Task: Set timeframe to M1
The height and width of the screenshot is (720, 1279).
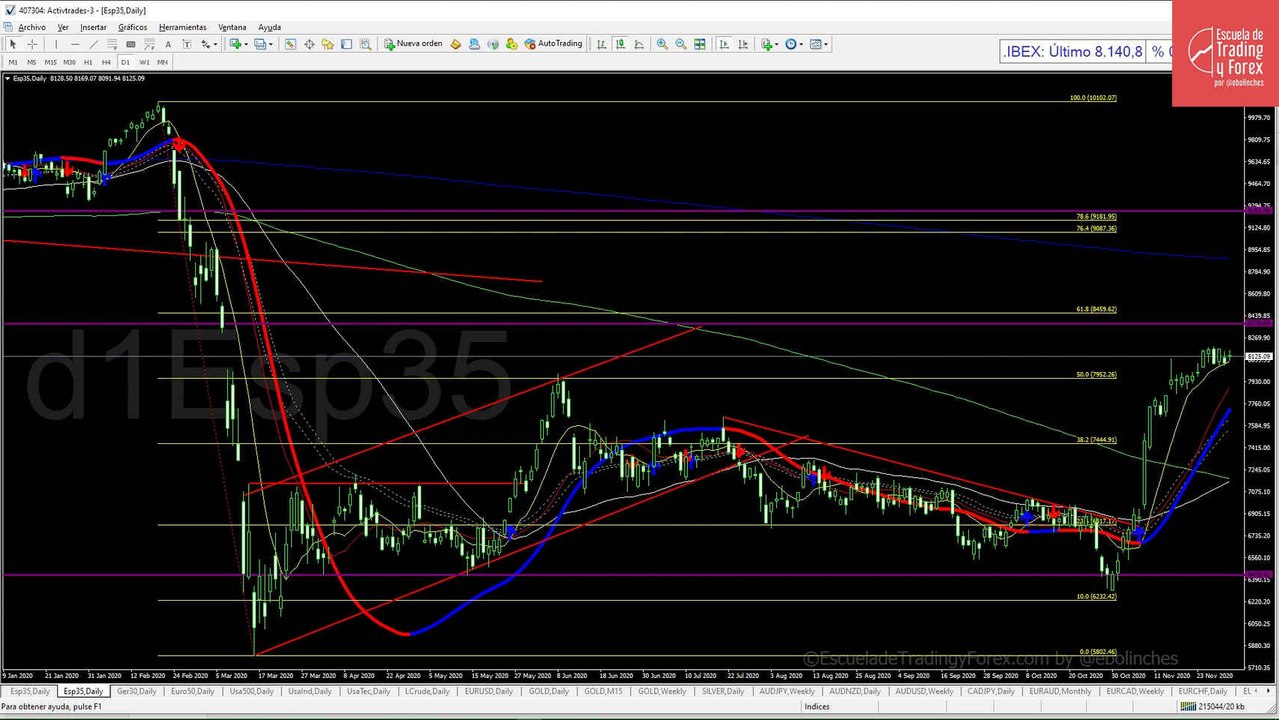Action: 13,62
